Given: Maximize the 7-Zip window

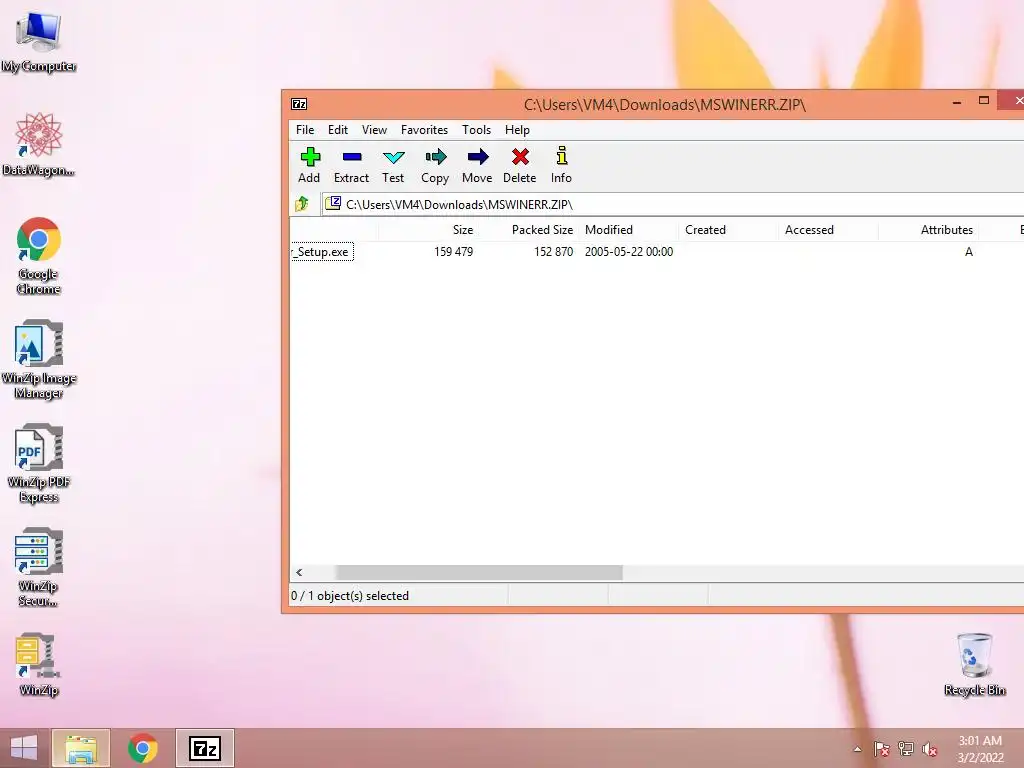Looking at the screenshot, I should point(984,101).
